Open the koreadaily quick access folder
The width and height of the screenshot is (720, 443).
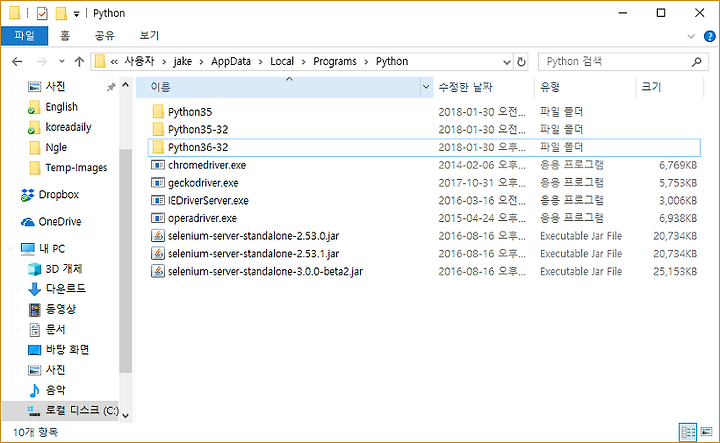pyautogui.click(x=60, y=127)
